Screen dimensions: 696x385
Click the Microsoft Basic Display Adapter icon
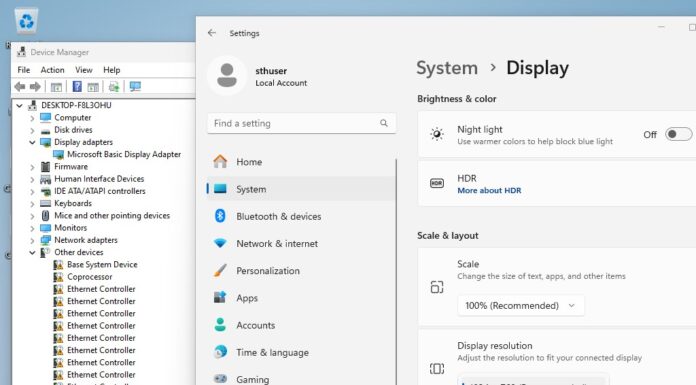click(x=58, y=155)
